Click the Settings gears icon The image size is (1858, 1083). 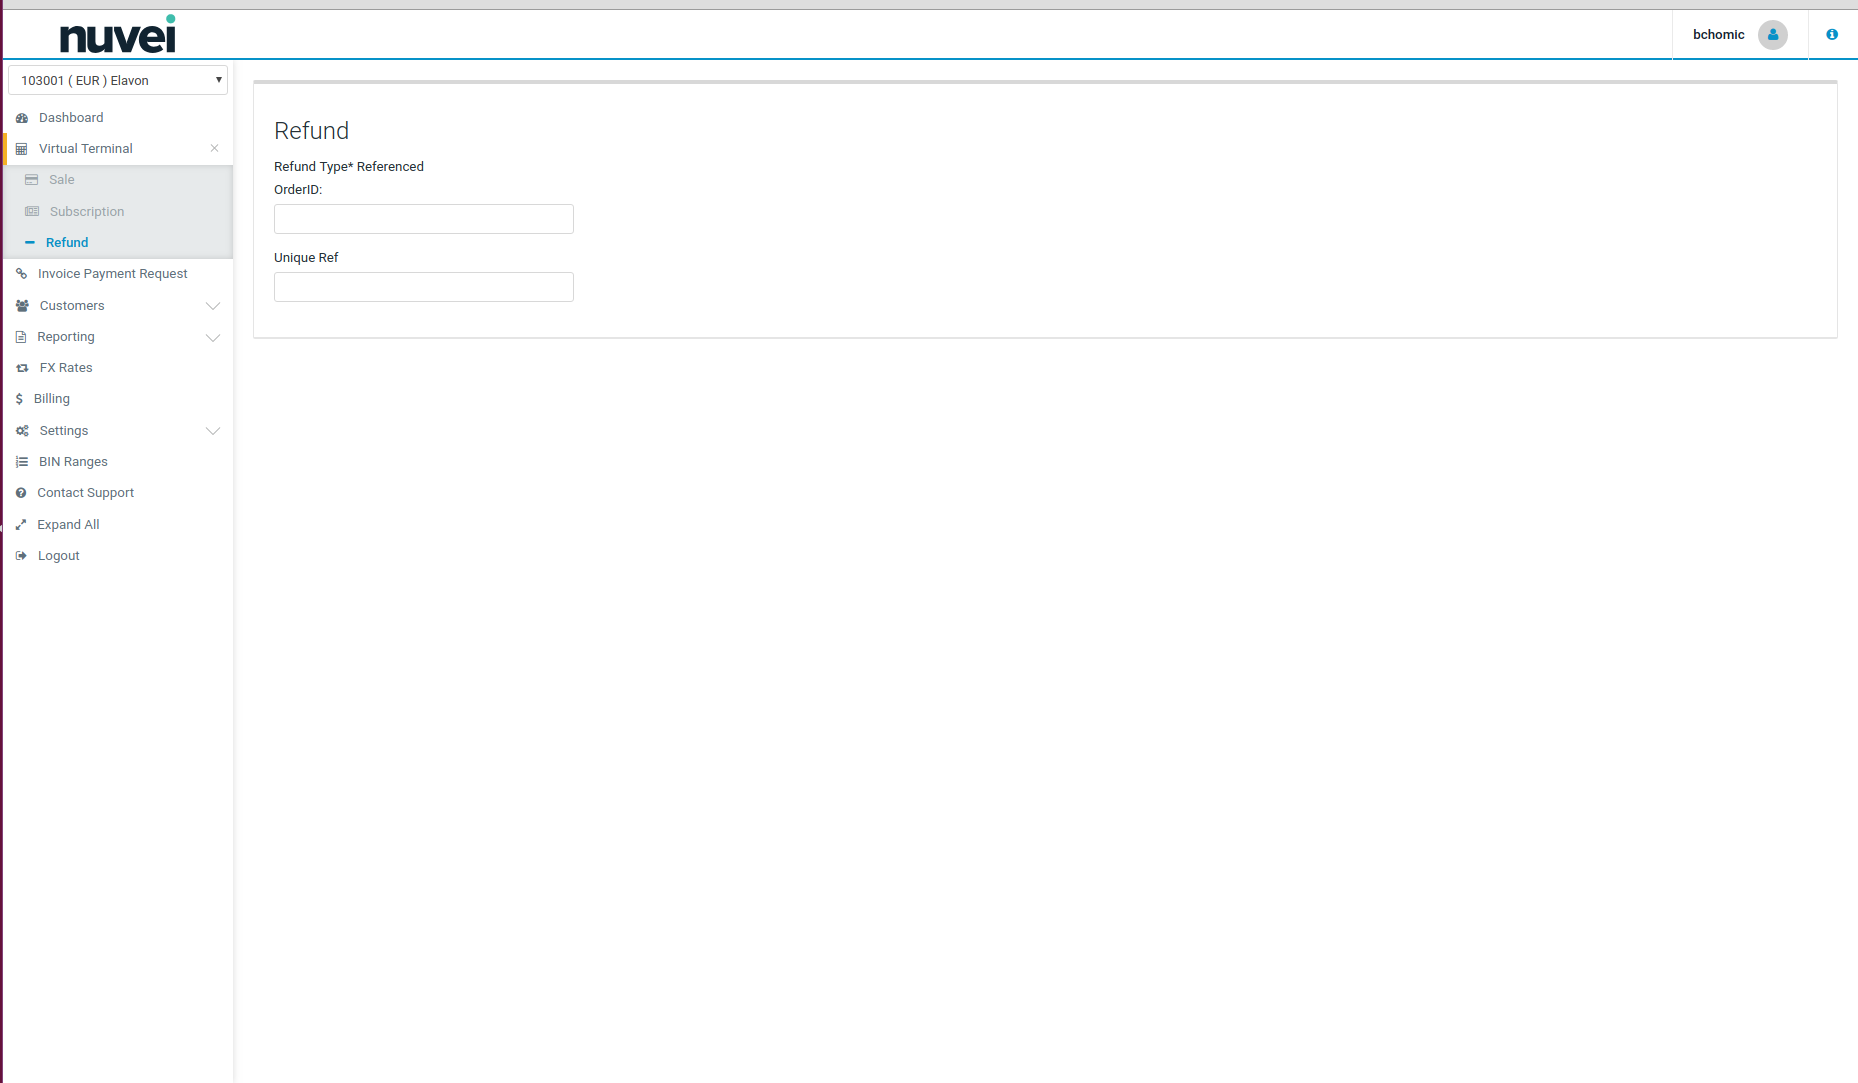point(22,431)
